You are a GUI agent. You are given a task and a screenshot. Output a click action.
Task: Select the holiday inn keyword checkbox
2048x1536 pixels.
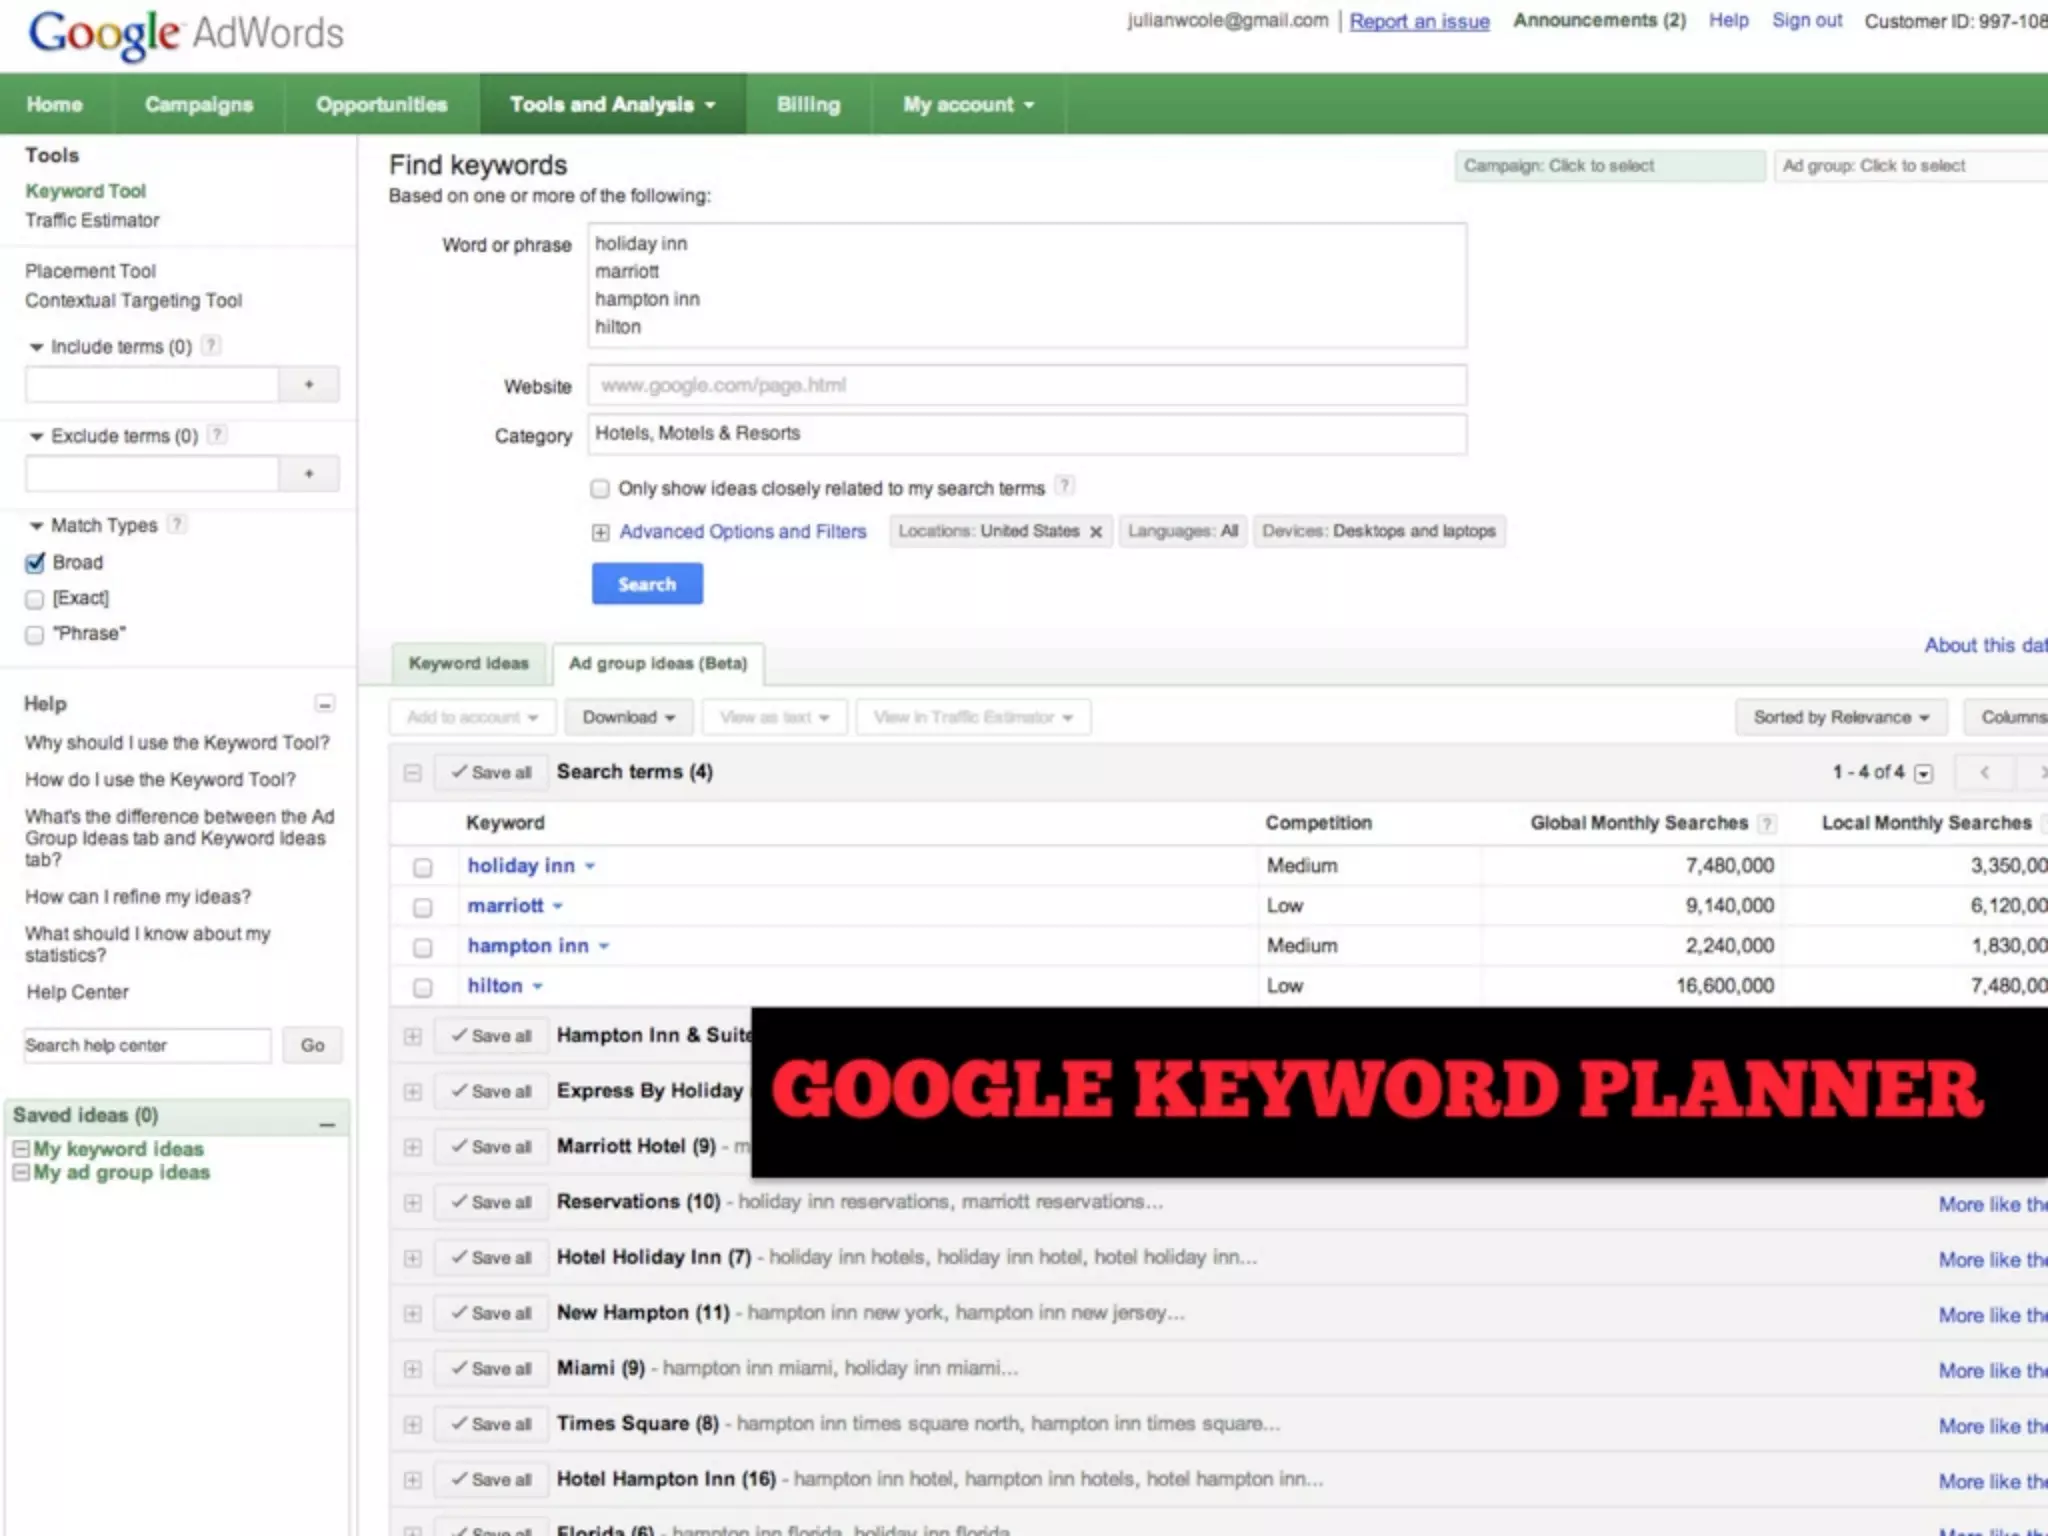(x=423, y=867)
